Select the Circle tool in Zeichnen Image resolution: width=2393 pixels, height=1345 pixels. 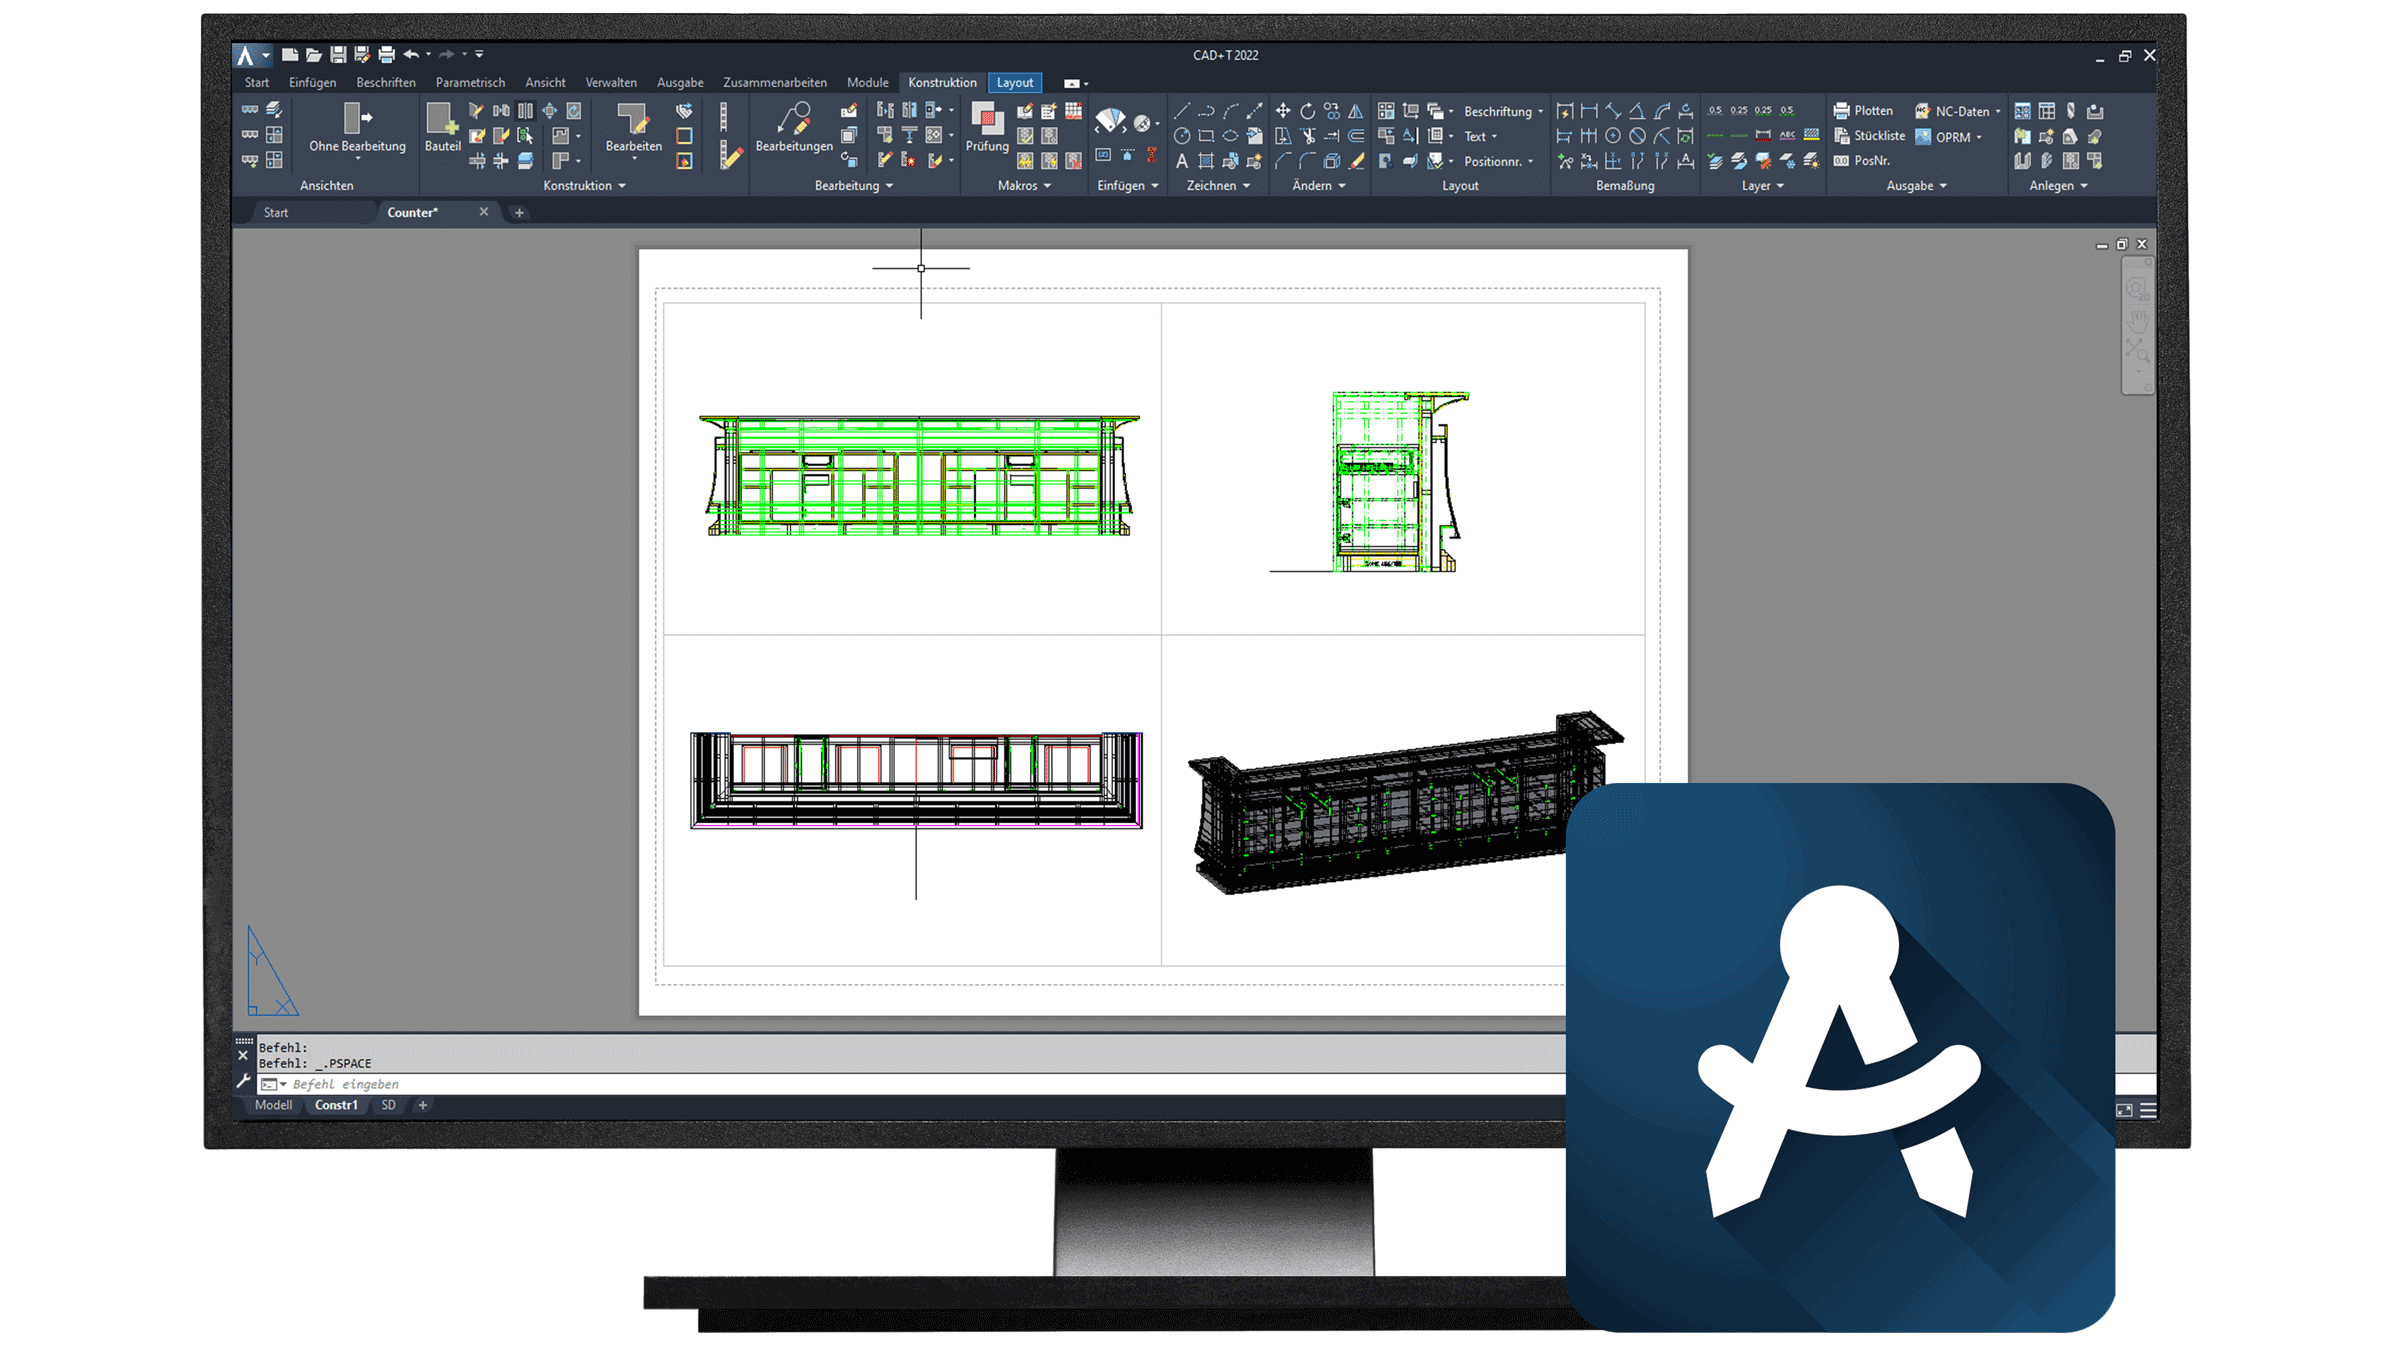coord(1182,136)
